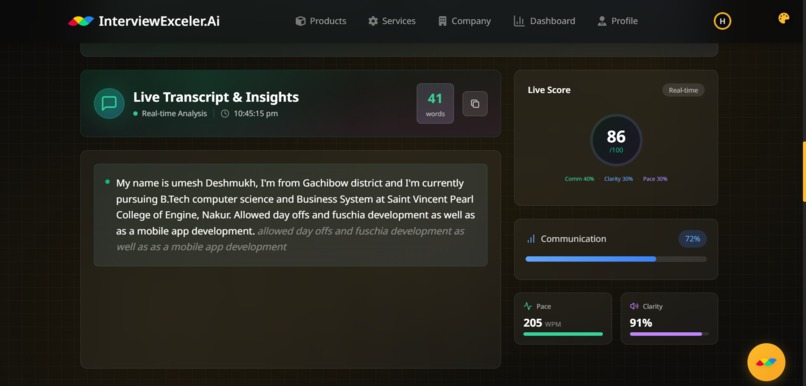Click the chat bubble transcript icon
The image size is (806, 386).
pyautogui.click(x=109, y=103)
